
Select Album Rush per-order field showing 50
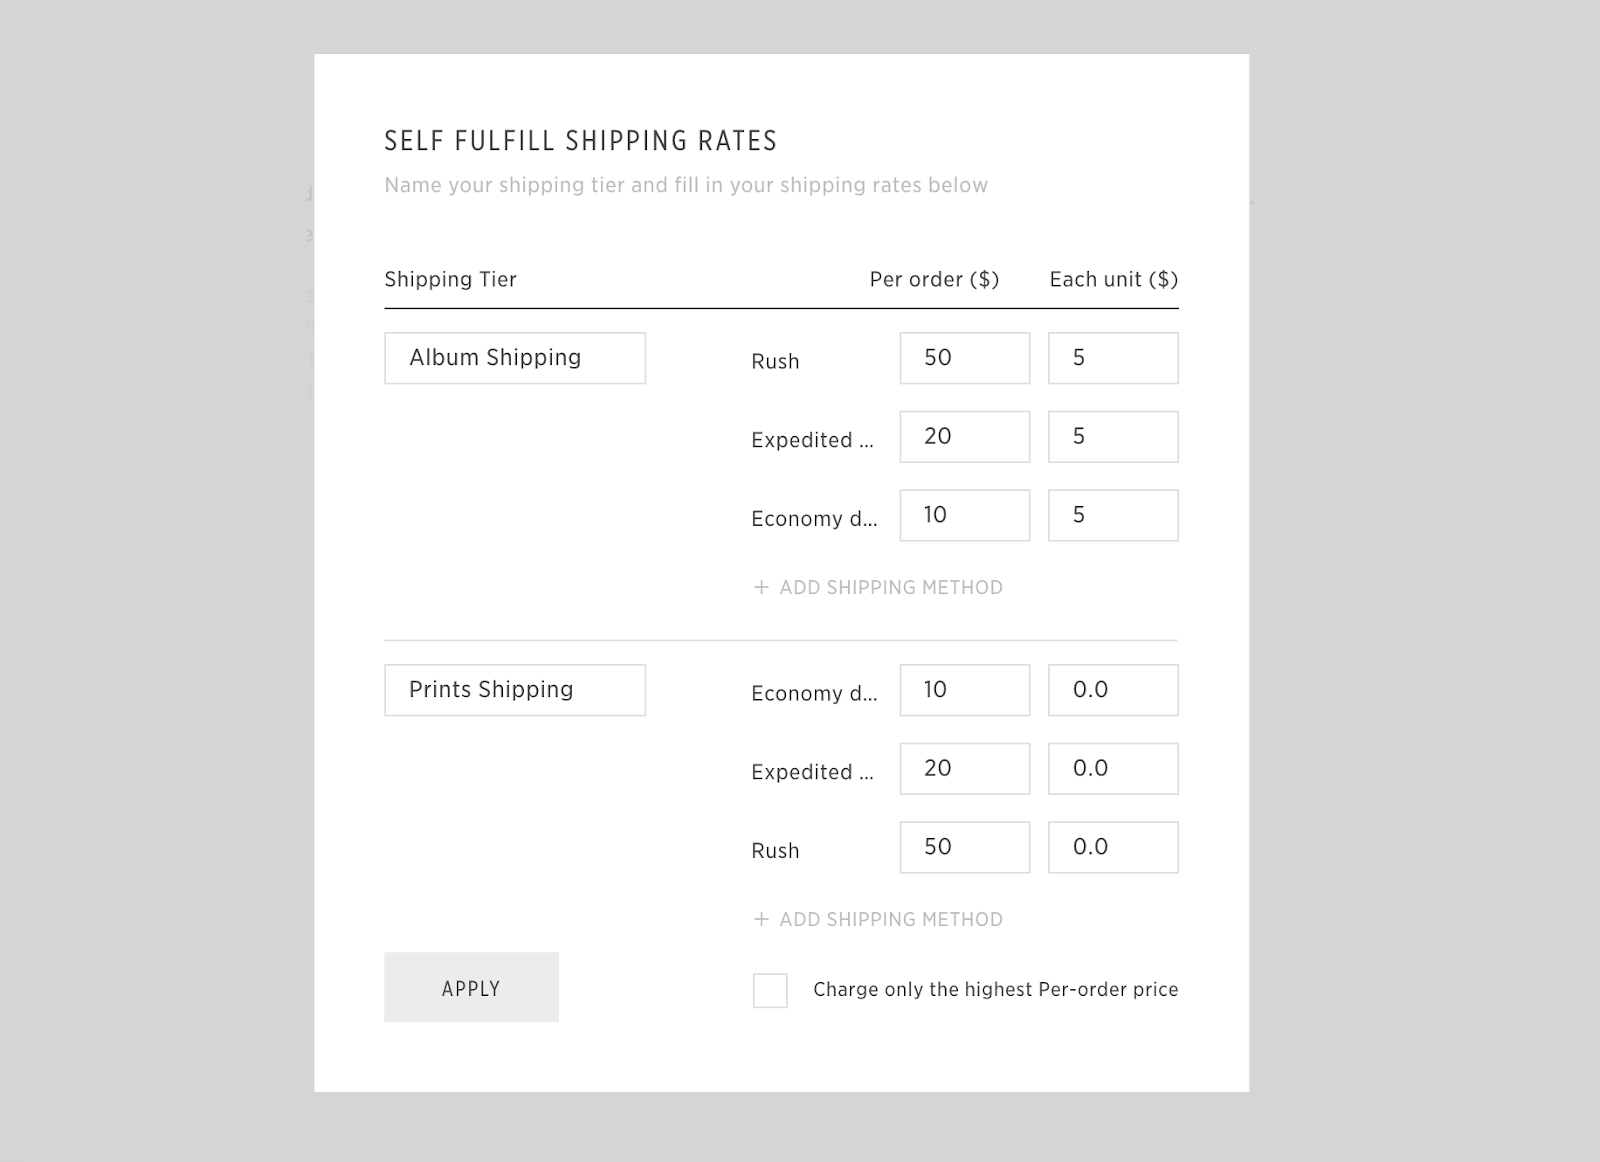click(964, 358)
